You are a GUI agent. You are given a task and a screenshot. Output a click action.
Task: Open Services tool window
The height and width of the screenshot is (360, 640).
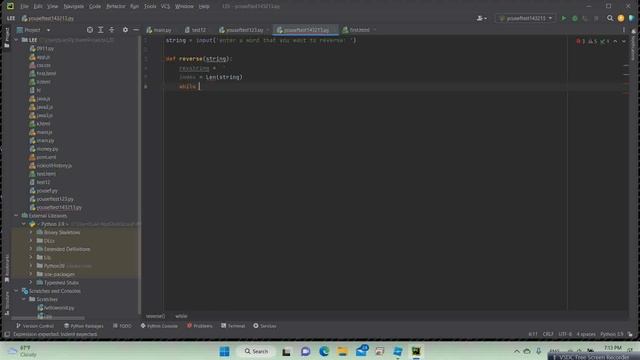pos(265,326)
